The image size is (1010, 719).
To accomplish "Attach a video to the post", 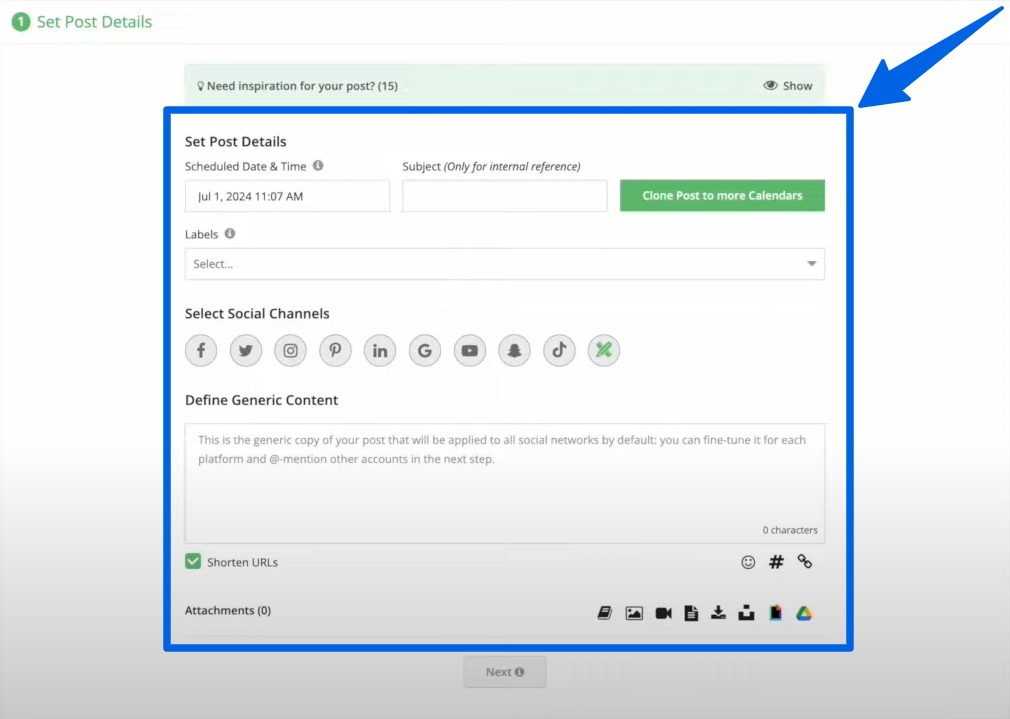I will [663, 611].
